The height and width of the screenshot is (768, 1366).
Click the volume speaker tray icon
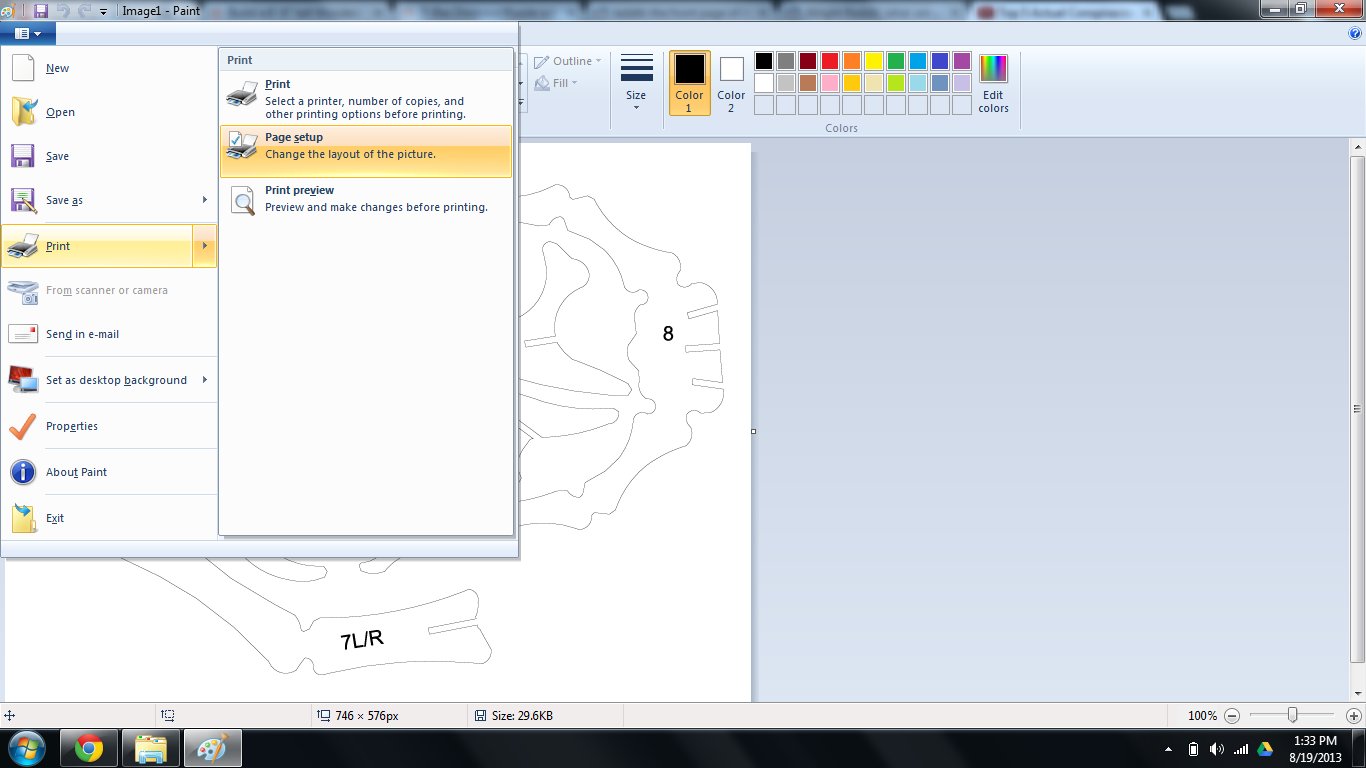1216,749
